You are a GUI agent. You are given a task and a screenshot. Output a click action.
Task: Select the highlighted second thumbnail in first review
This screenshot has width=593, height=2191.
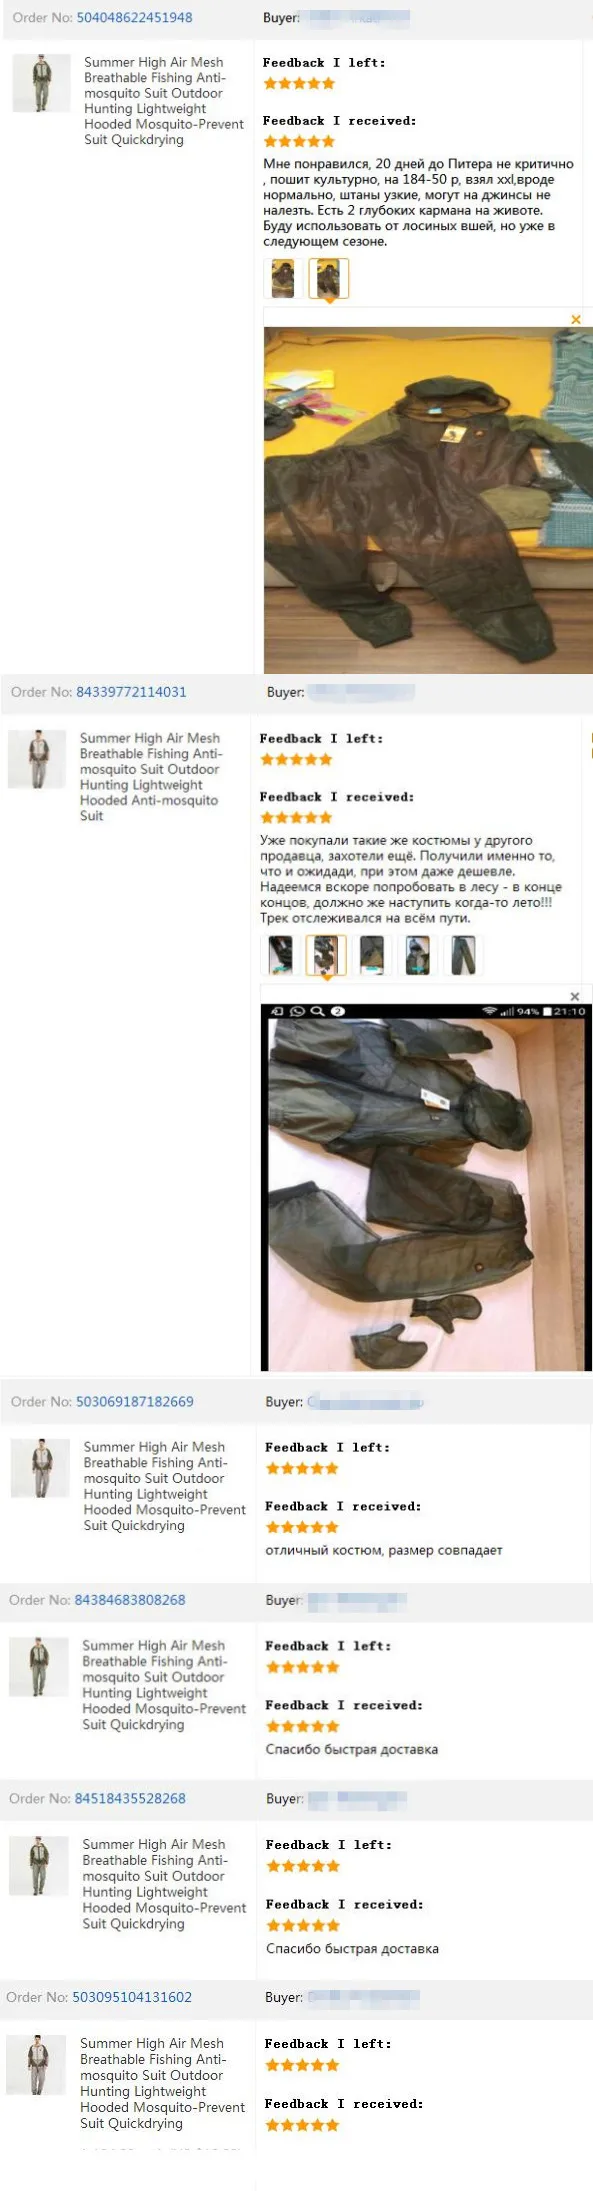coord(328,278)
